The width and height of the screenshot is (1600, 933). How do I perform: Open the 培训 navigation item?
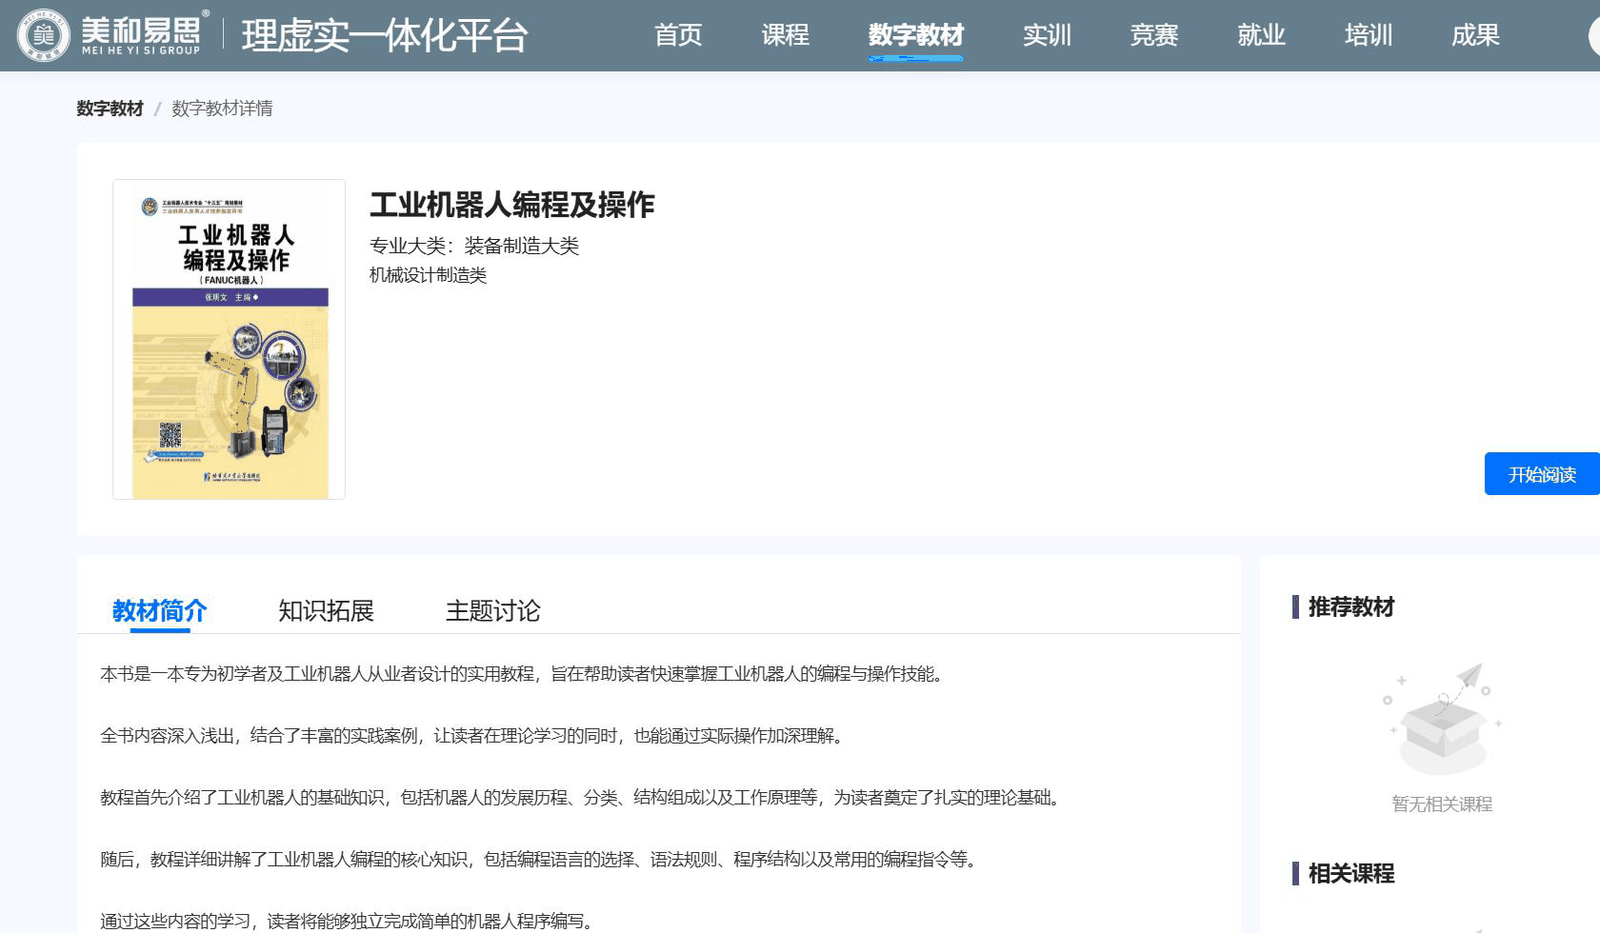tap(1368, 35)
